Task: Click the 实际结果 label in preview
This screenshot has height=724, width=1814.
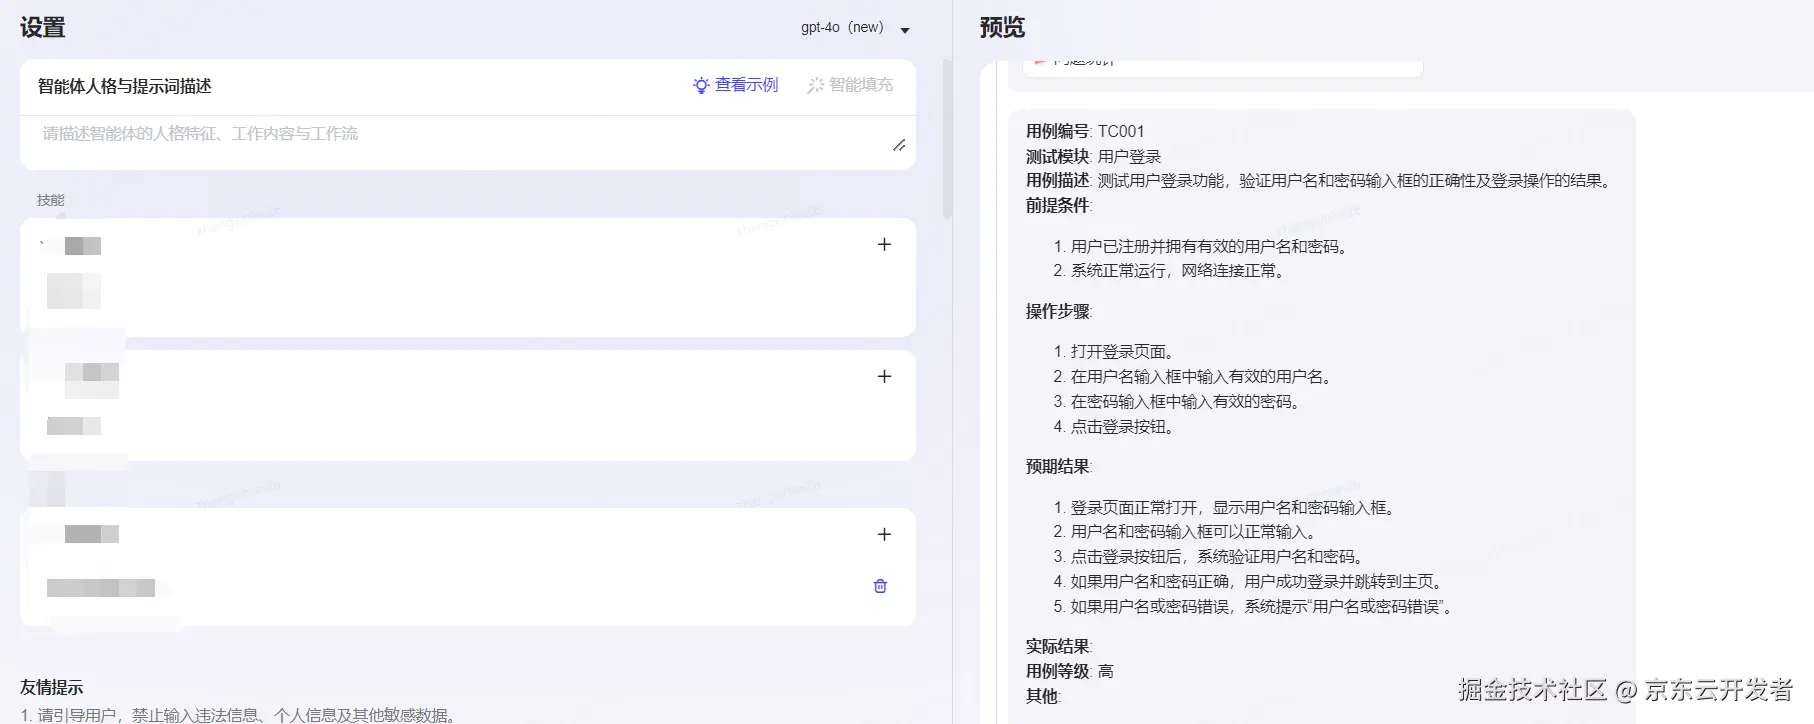Action: [1058, 646]
